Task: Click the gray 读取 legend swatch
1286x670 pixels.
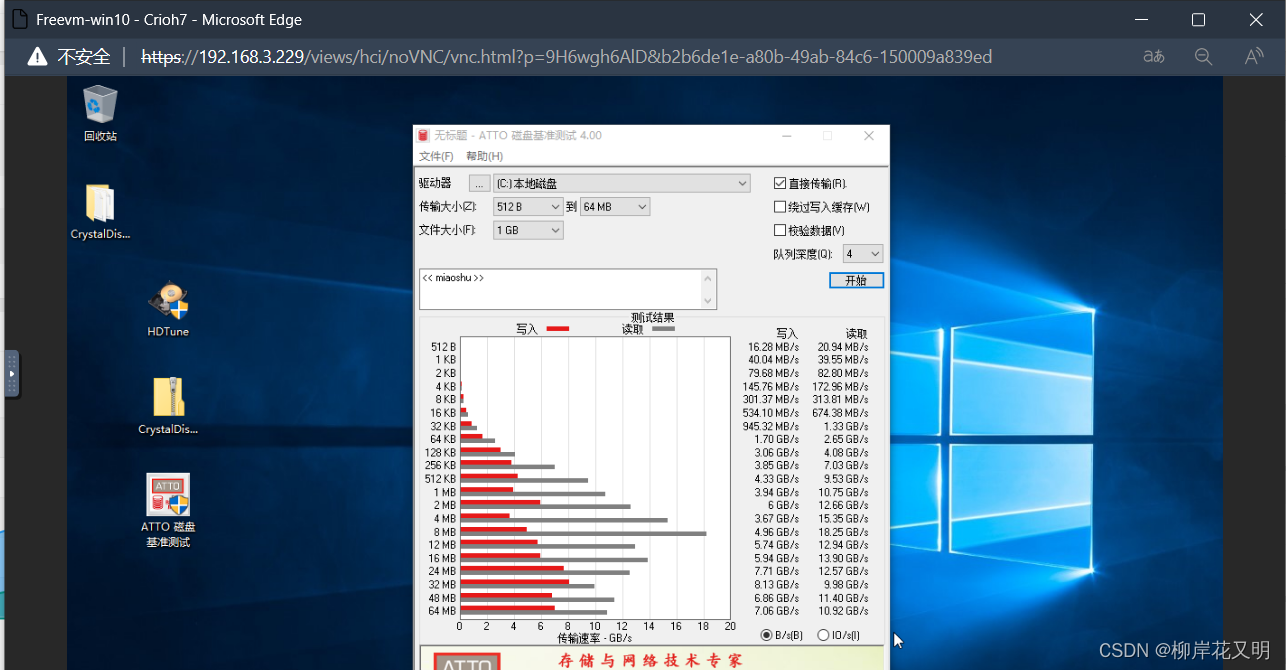Action: [x=663, y=328]
